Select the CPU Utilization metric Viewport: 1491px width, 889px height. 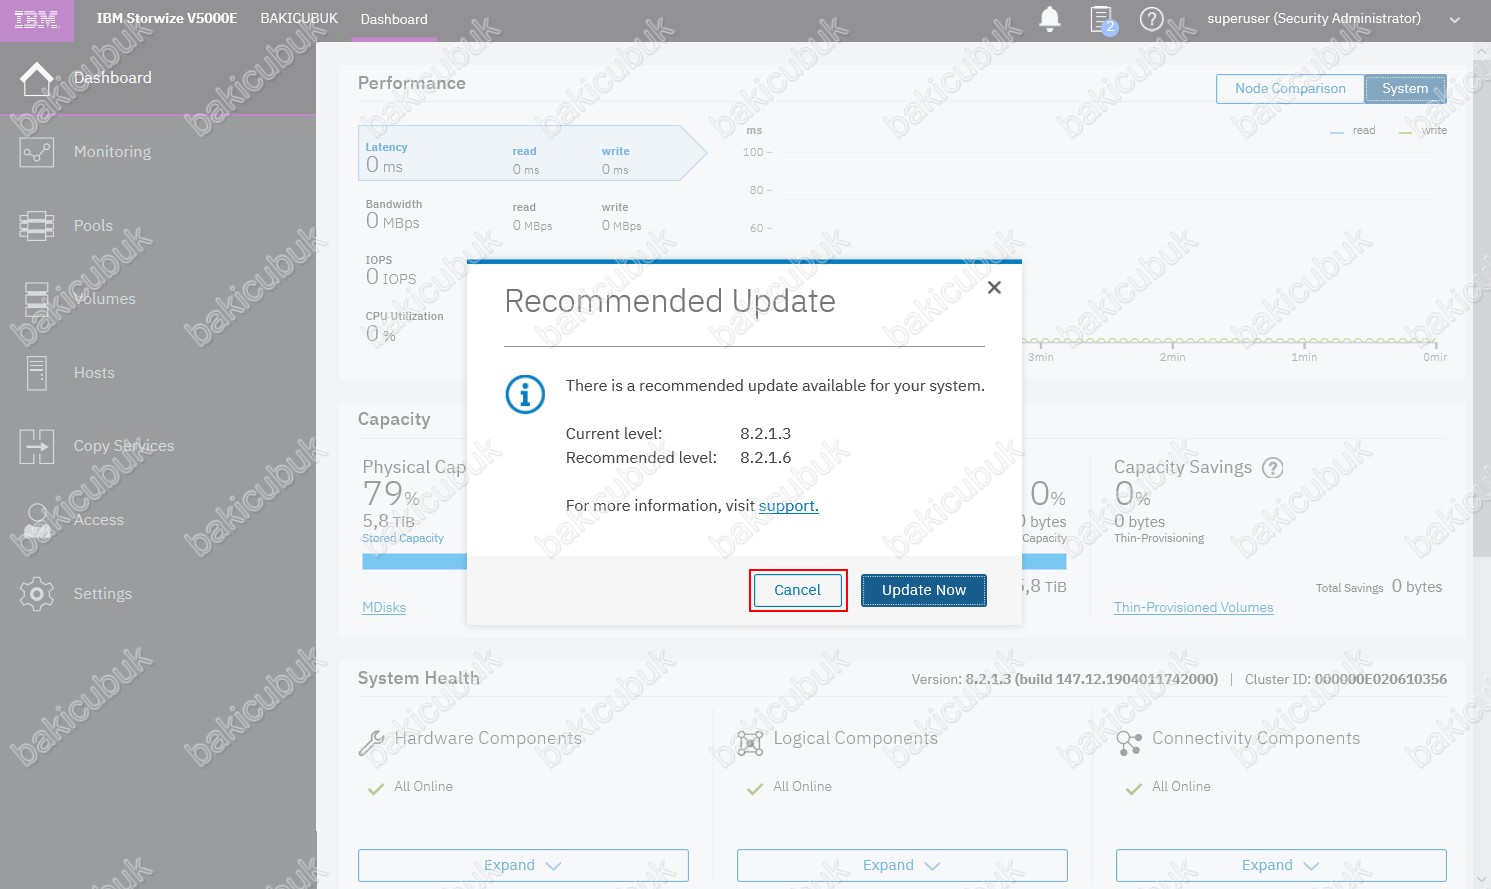click(x=404, y=327)
